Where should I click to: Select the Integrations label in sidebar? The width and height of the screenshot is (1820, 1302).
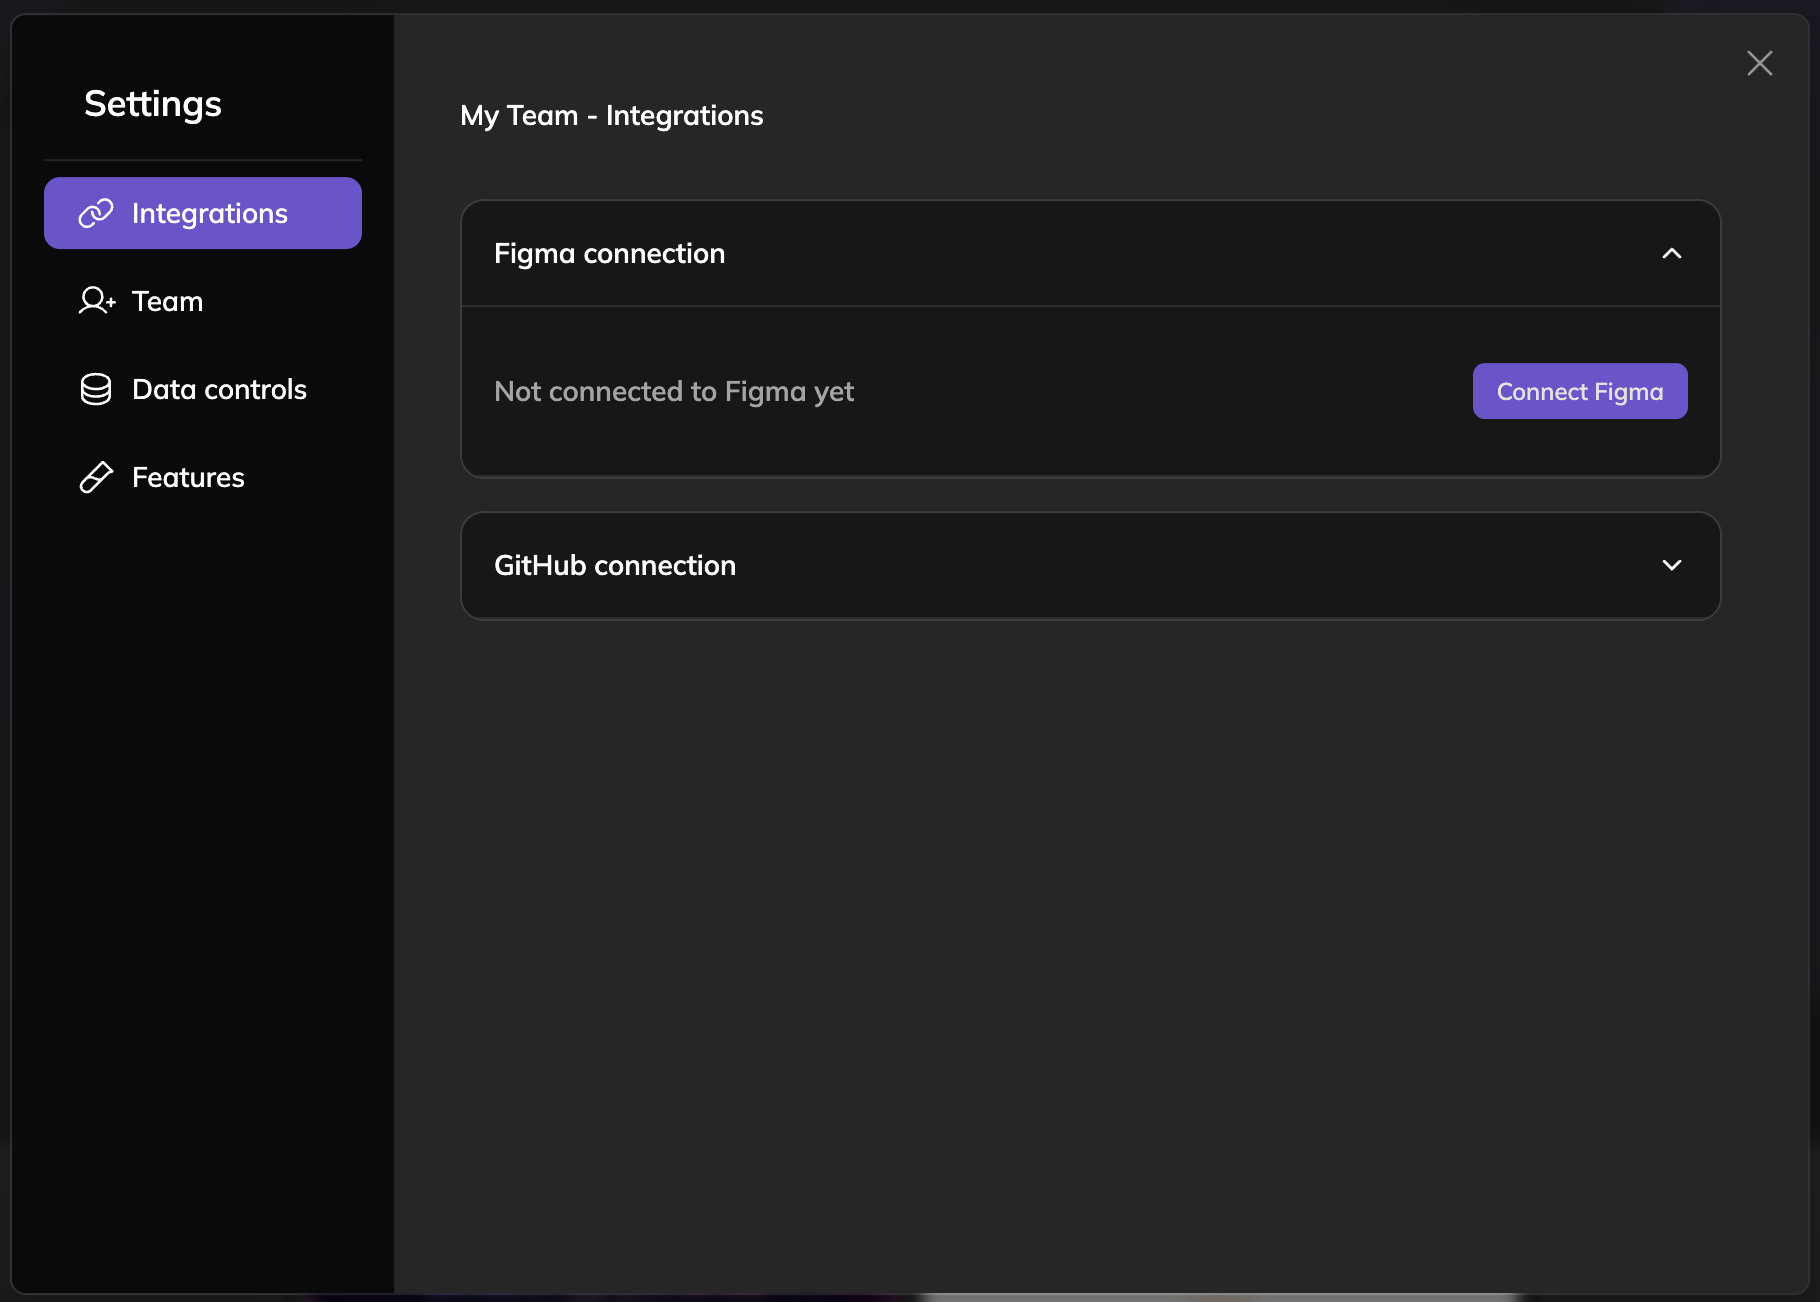[x=210, y=213]
